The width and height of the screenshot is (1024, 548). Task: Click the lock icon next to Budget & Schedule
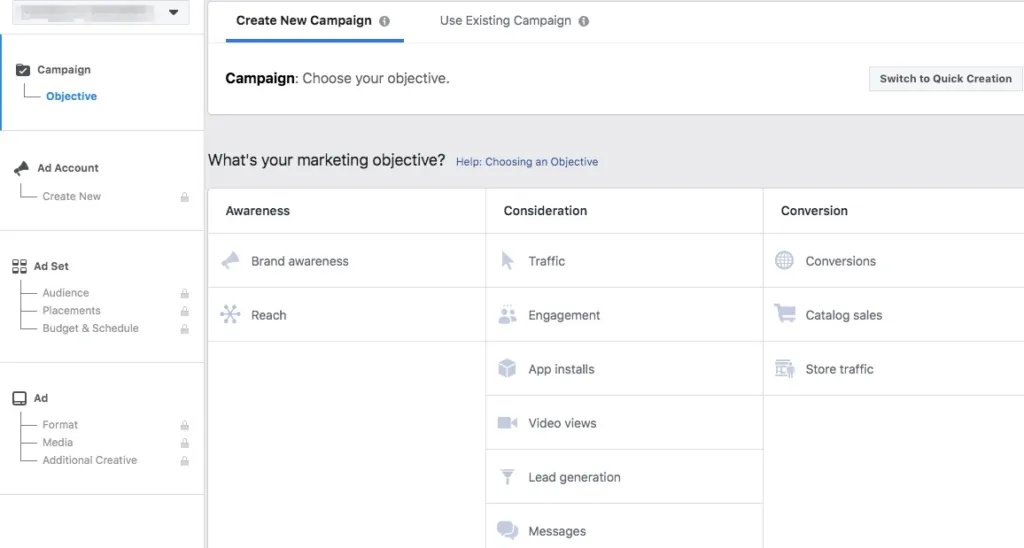pos(185,329)
